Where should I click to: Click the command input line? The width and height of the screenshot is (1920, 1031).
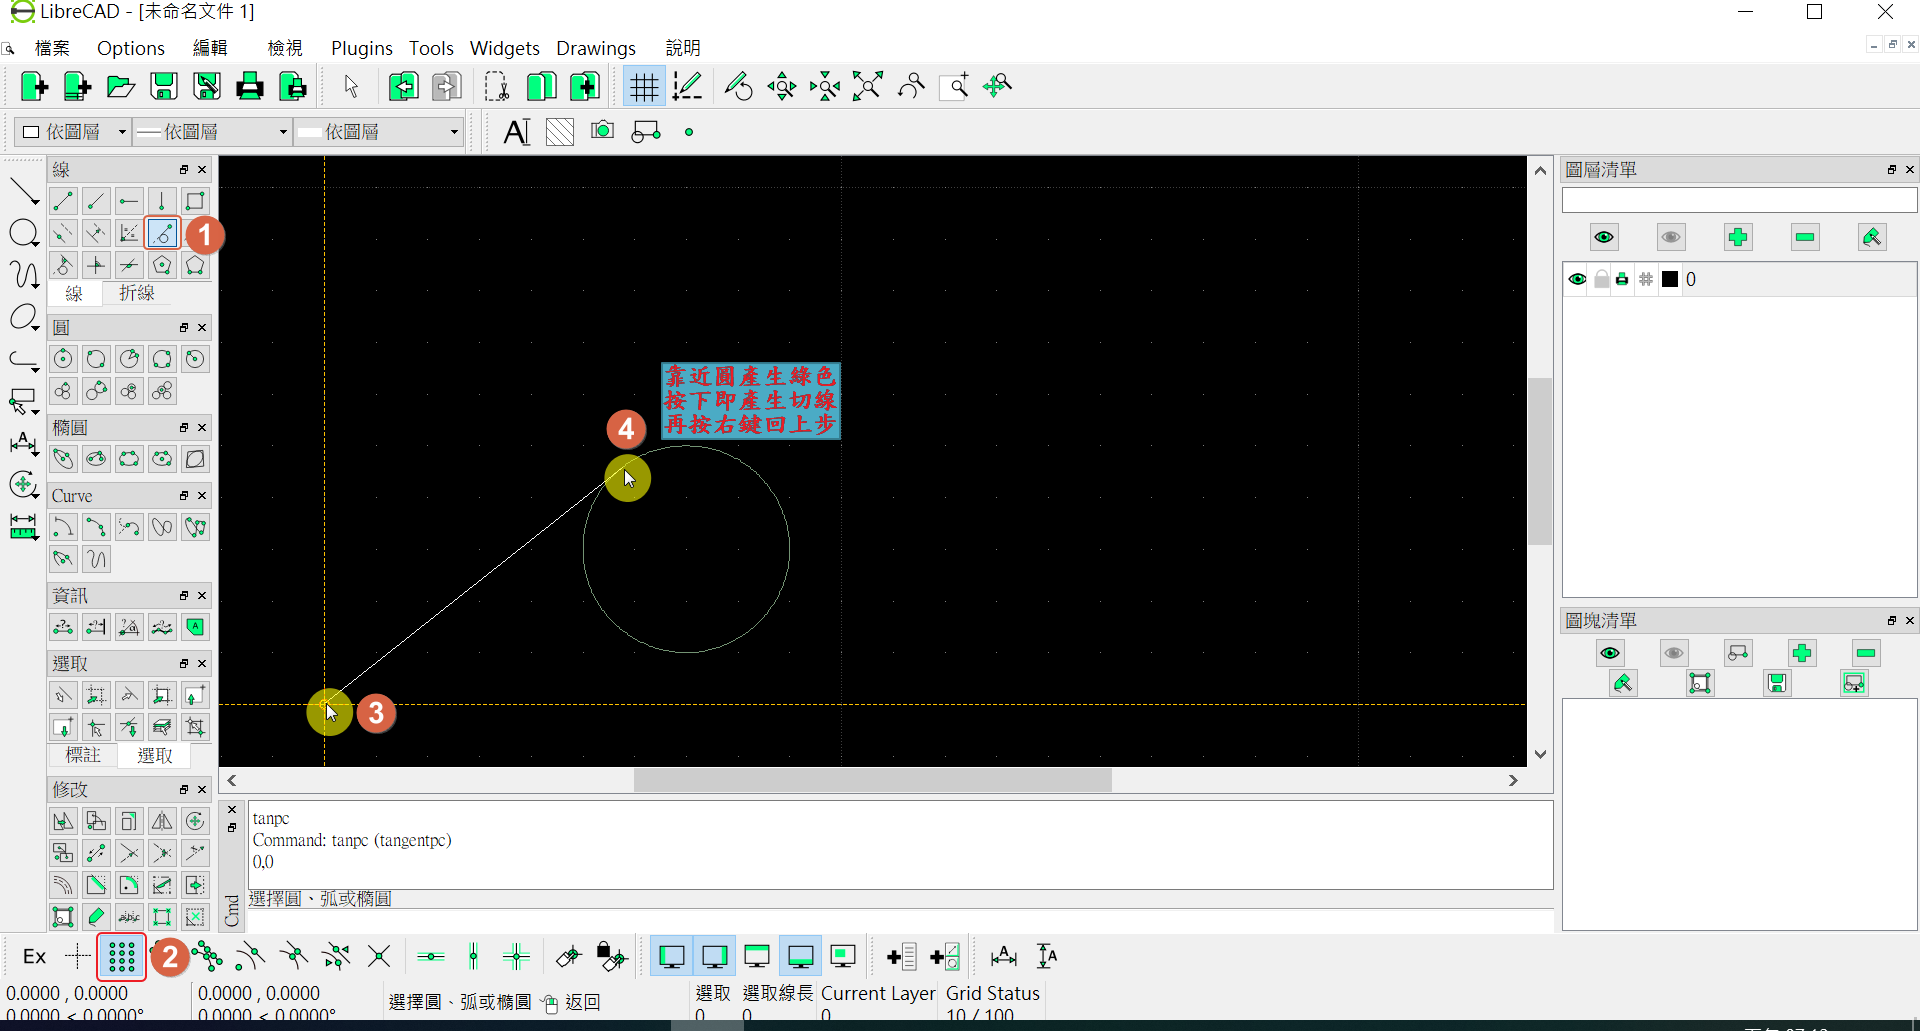coord(900,920)
